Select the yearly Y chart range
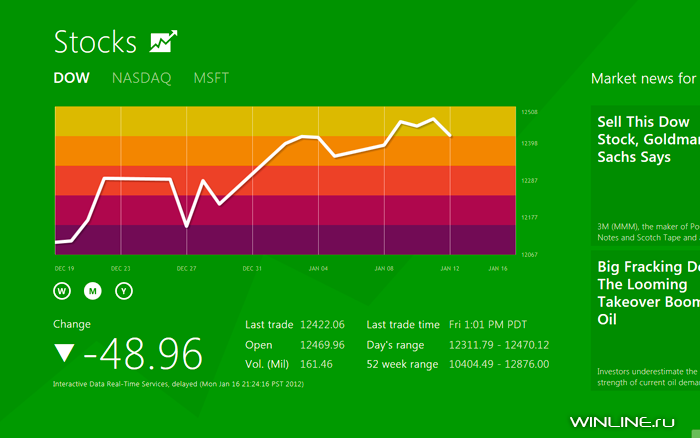Image resolution: width=700 pixels, height=438 pixels. pyautogui.click(x=124, y=291)
